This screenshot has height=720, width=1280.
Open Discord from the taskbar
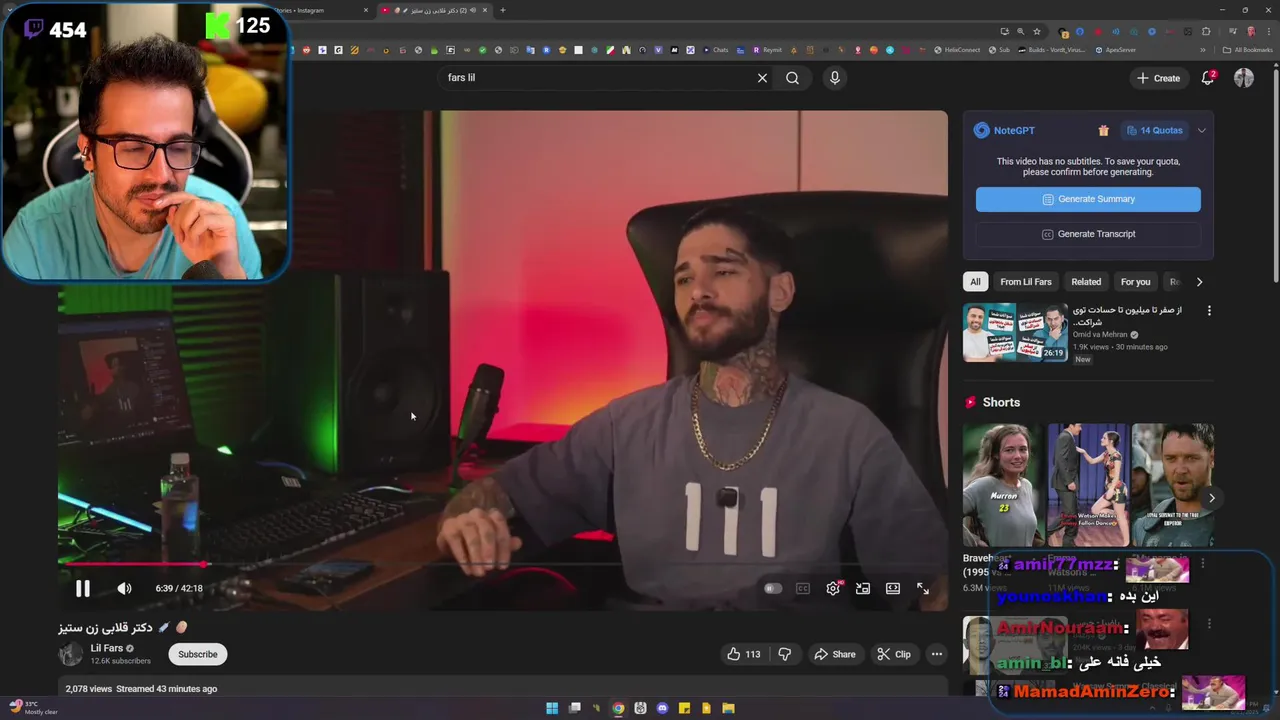[662, 708]
